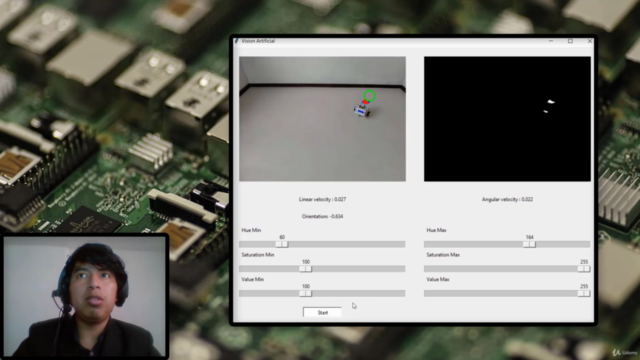
Task: Click the black mask threshold image
Action: point(507,119)
